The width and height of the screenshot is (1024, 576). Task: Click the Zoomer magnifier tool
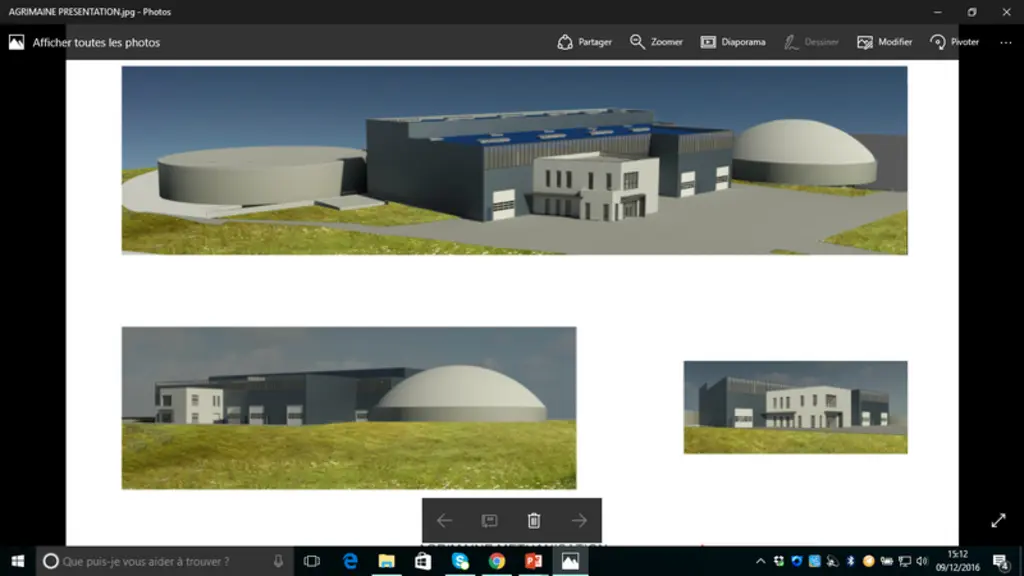coord(656,42)
